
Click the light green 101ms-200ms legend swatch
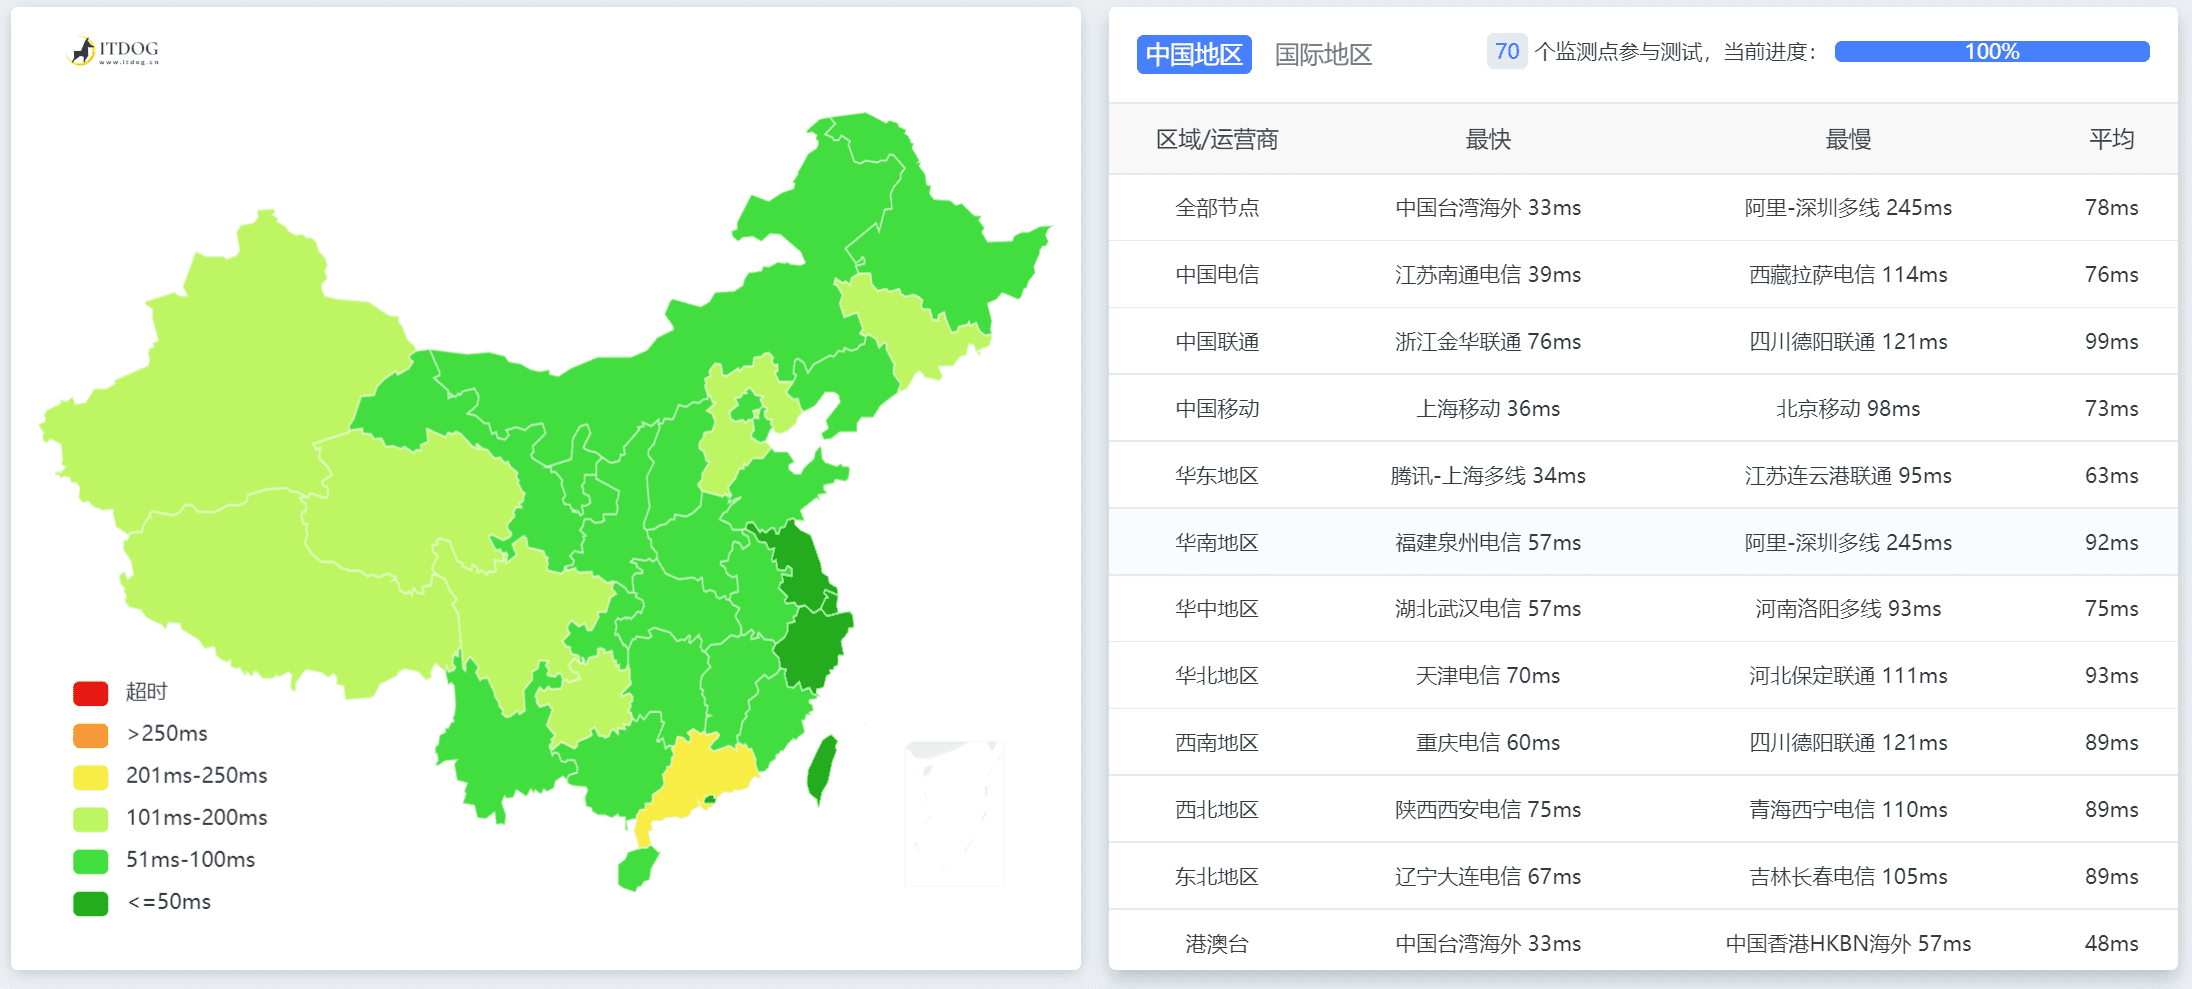tap(90, 819)
